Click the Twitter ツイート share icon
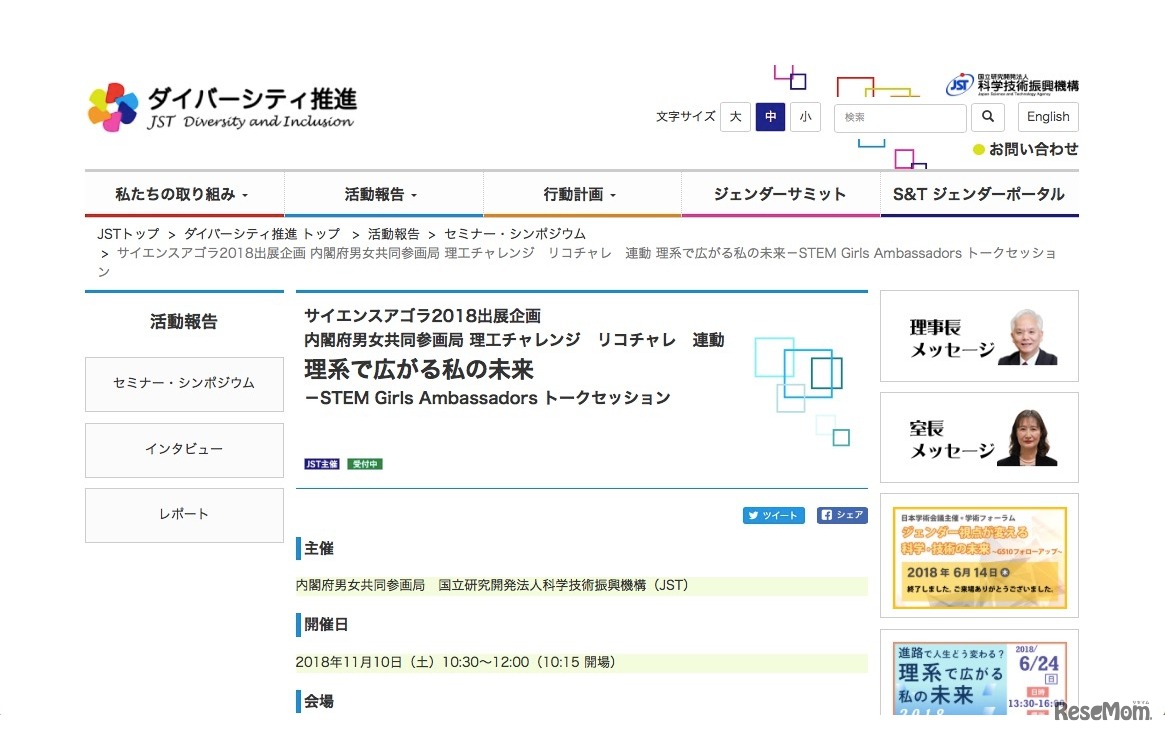The height and width of the screenshot is (734, 1165). (772, 515)
